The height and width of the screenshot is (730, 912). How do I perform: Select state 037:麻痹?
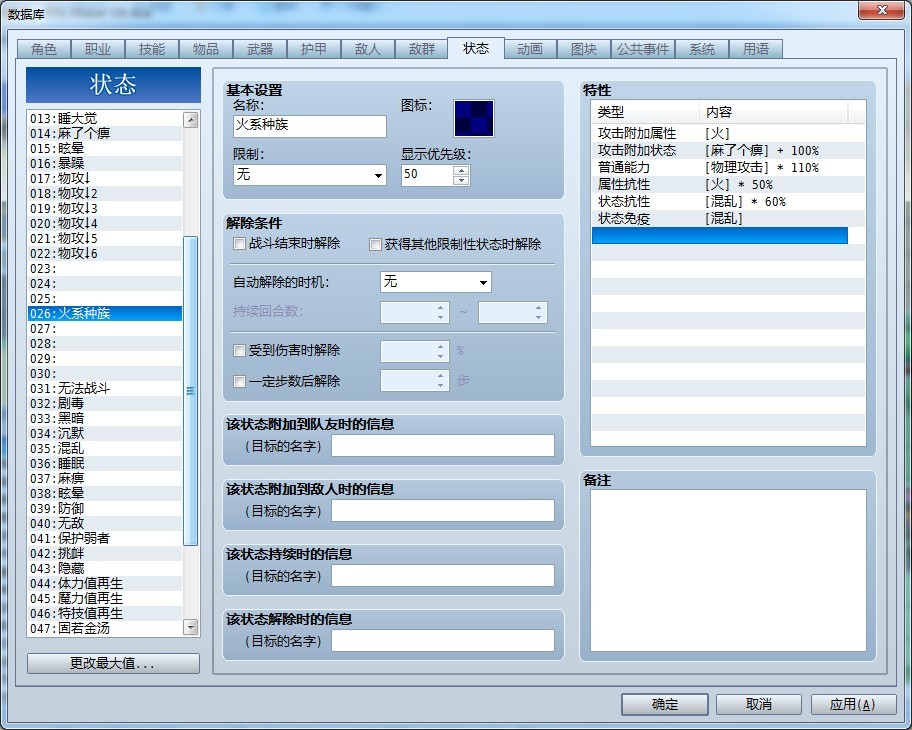point(105,478)
